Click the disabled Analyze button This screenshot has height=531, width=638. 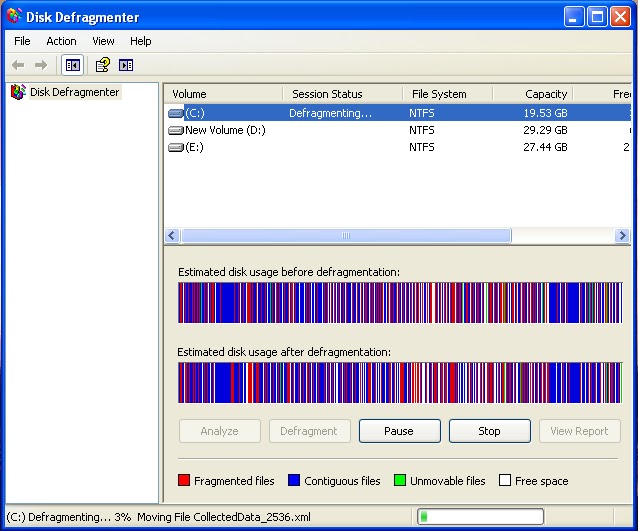click(220, 431)
